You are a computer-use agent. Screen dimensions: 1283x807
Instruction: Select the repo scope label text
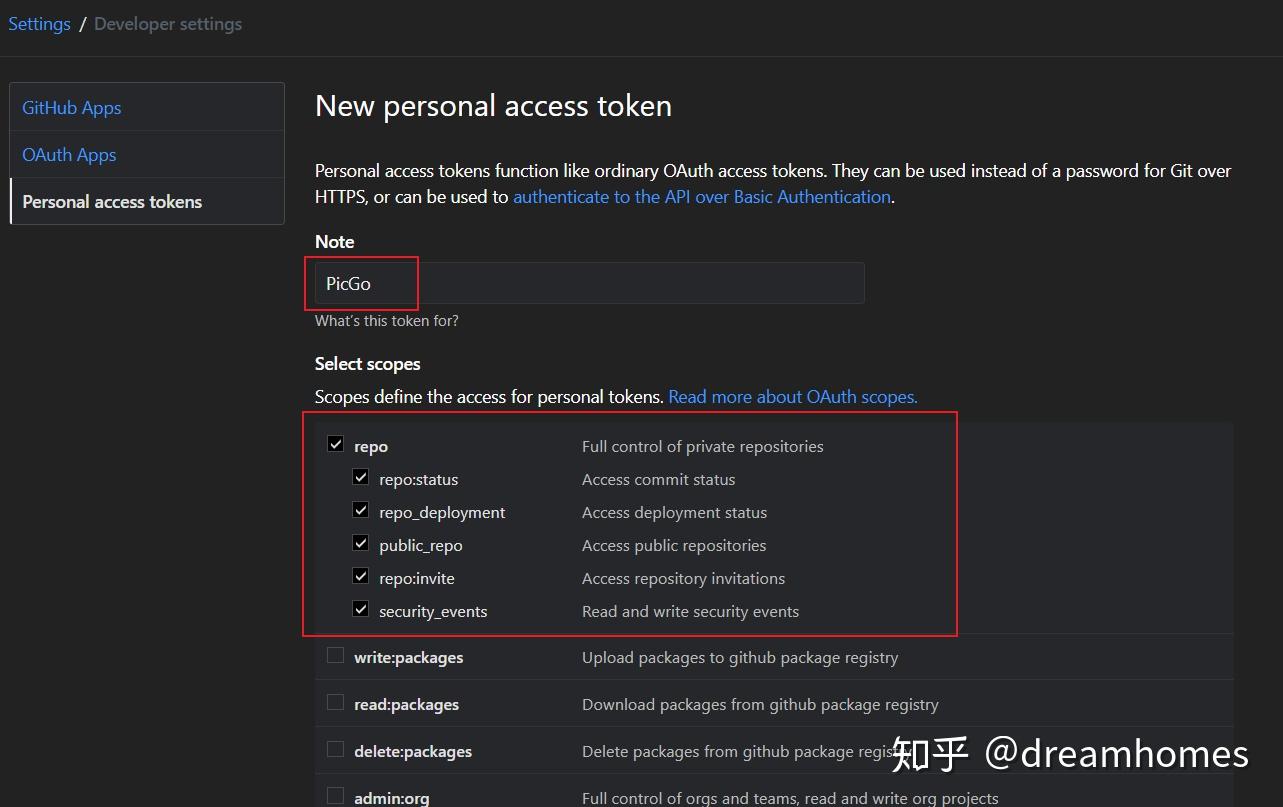point(372,446)
